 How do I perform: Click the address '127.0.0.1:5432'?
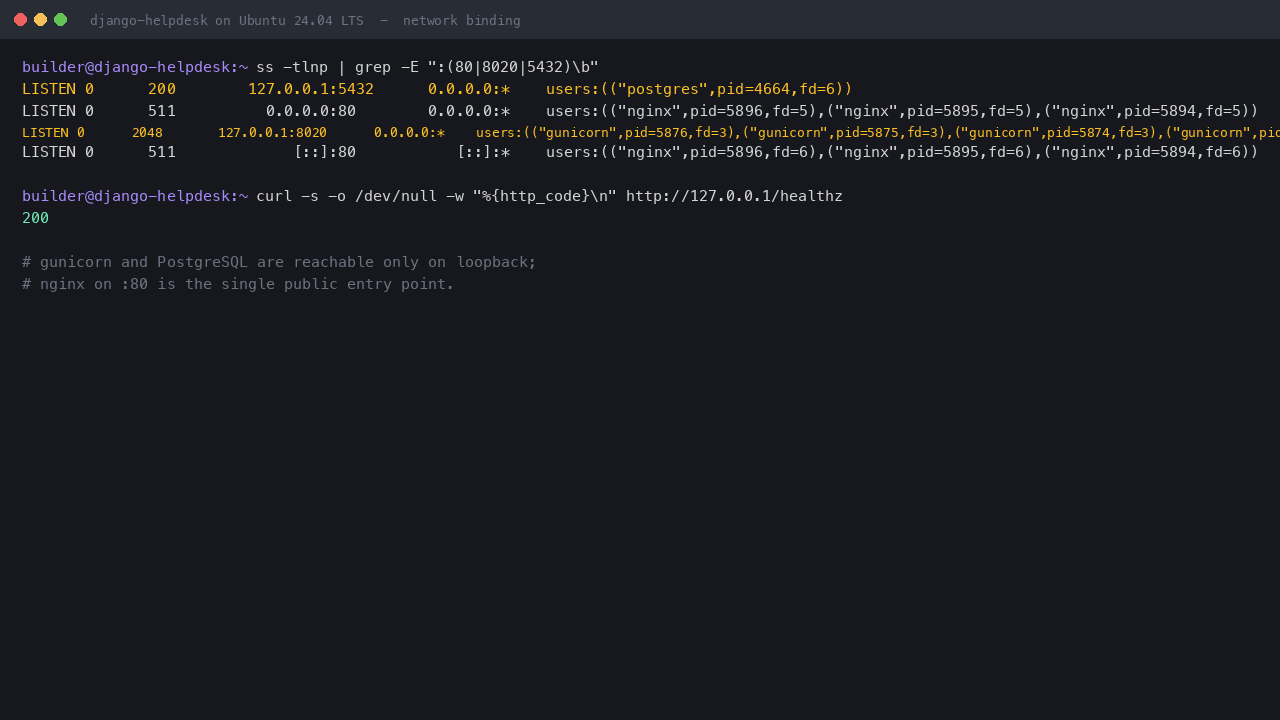311,89
